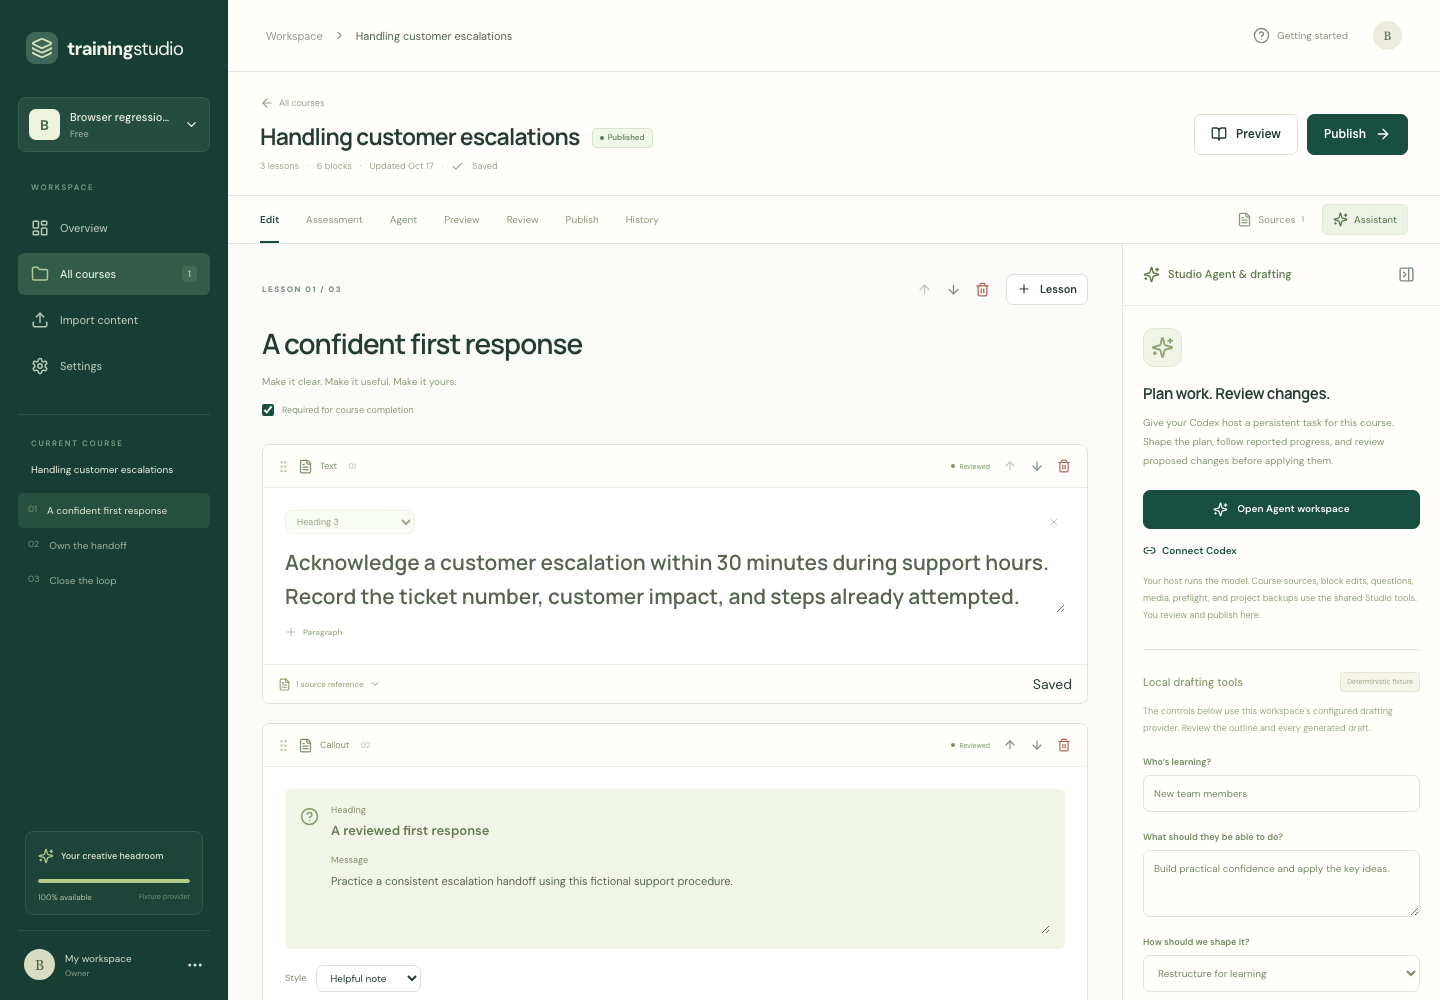
Task: Switch to the History tab
Action: (642, 220)
